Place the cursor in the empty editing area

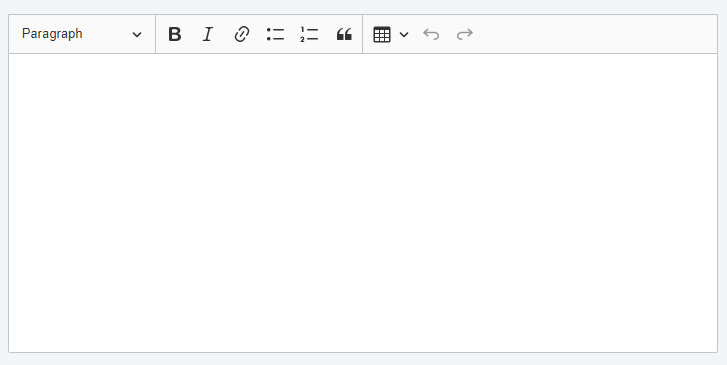point(363,203)
